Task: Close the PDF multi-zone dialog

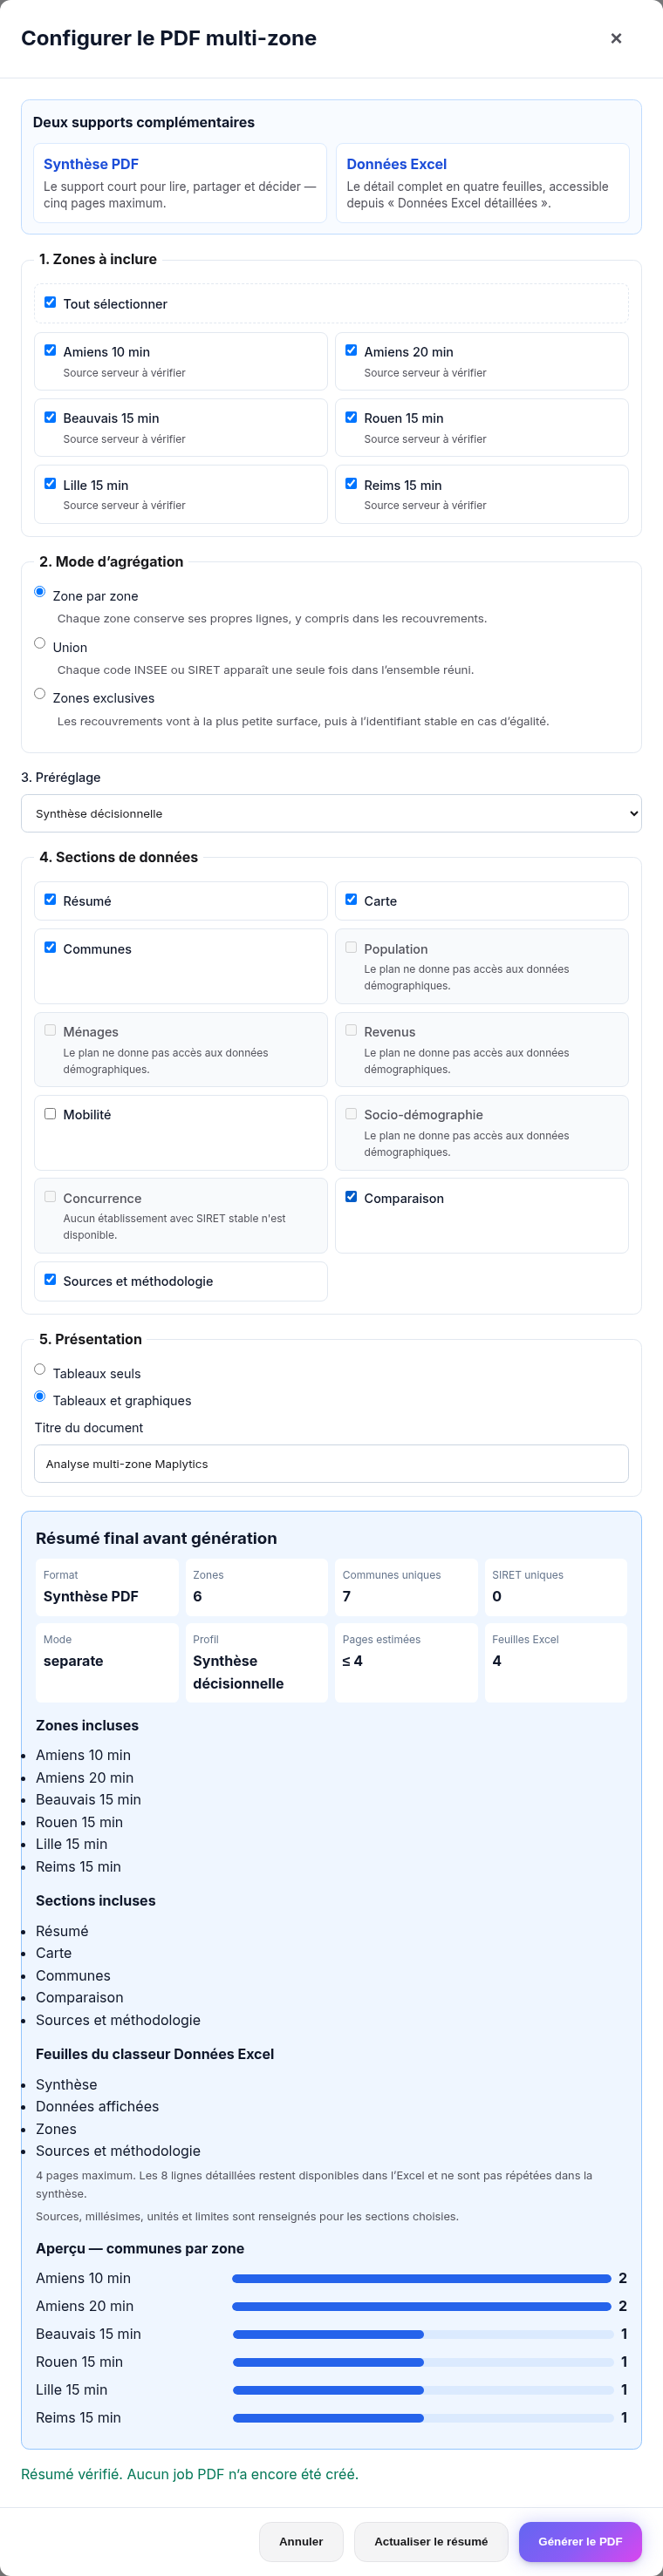Action: (616, 38)
